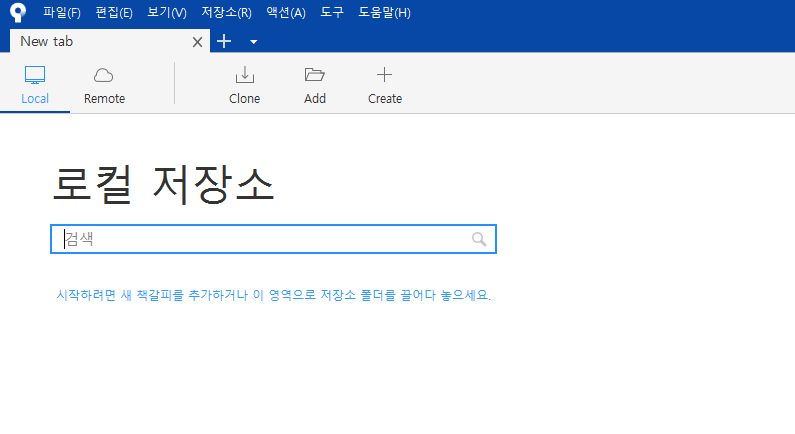Open a new tab with plus button
The height and width of the screenshot is (434, 795).
pos(224,41)
